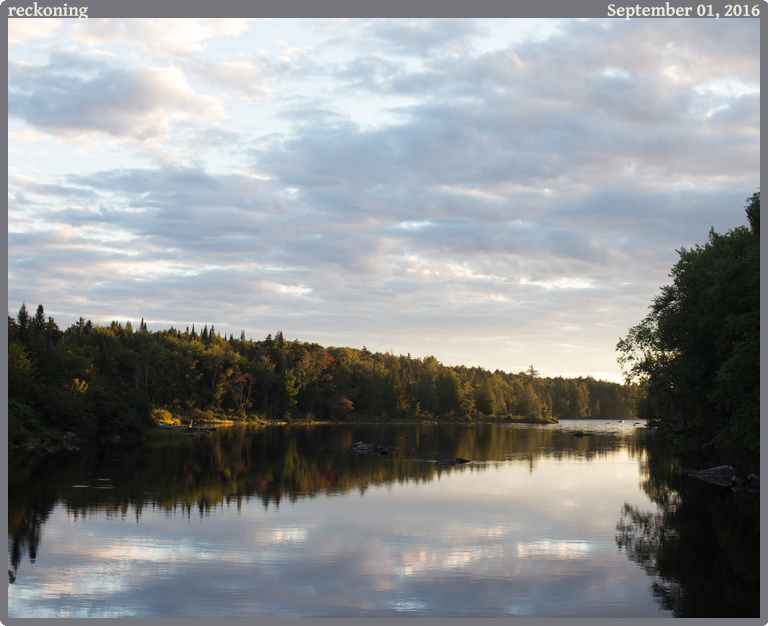
Task: Click the "reckoning" title text
Action: 48,10
